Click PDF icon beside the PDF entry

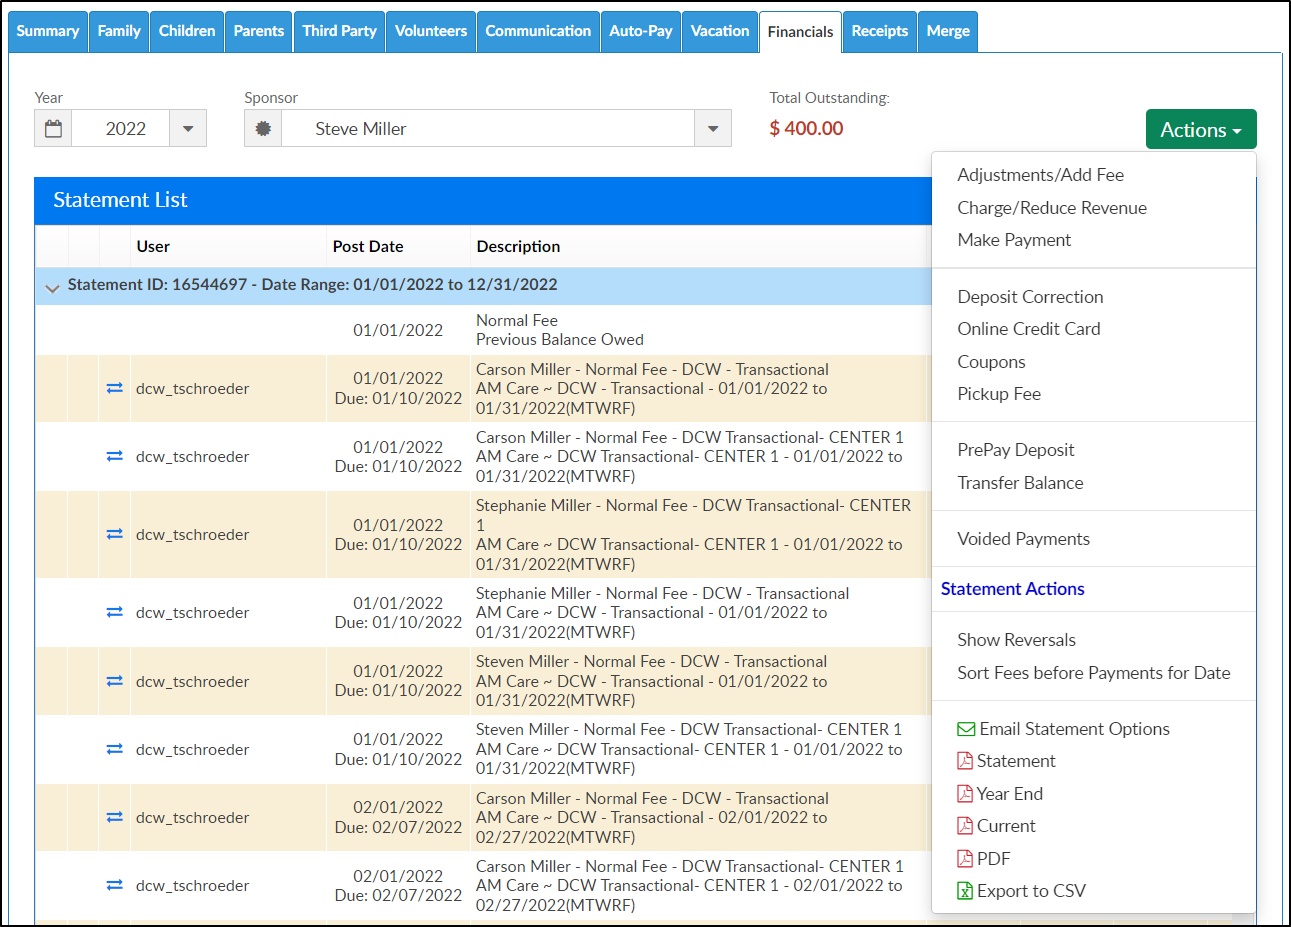(965, 859)
